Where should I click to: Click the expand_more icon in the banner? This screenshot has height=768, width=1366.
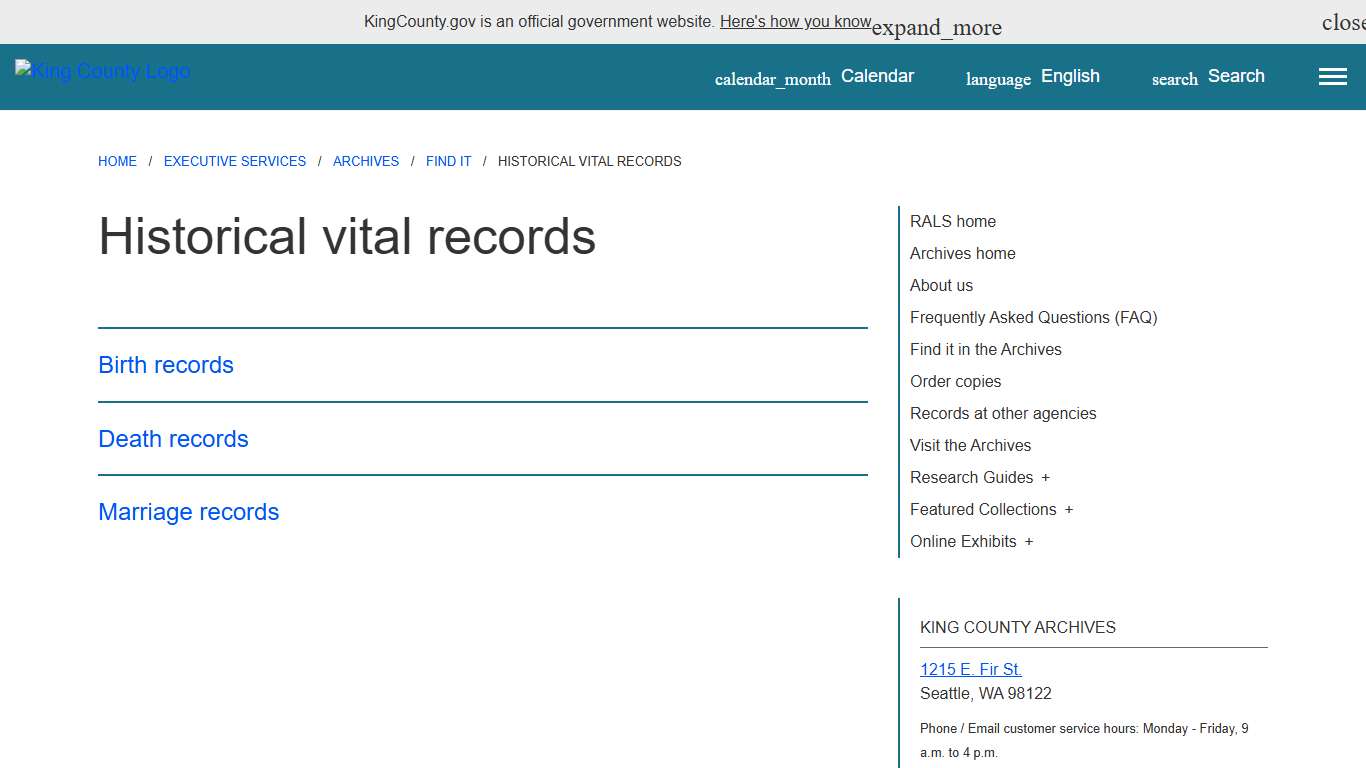click(x=936, y=27)
